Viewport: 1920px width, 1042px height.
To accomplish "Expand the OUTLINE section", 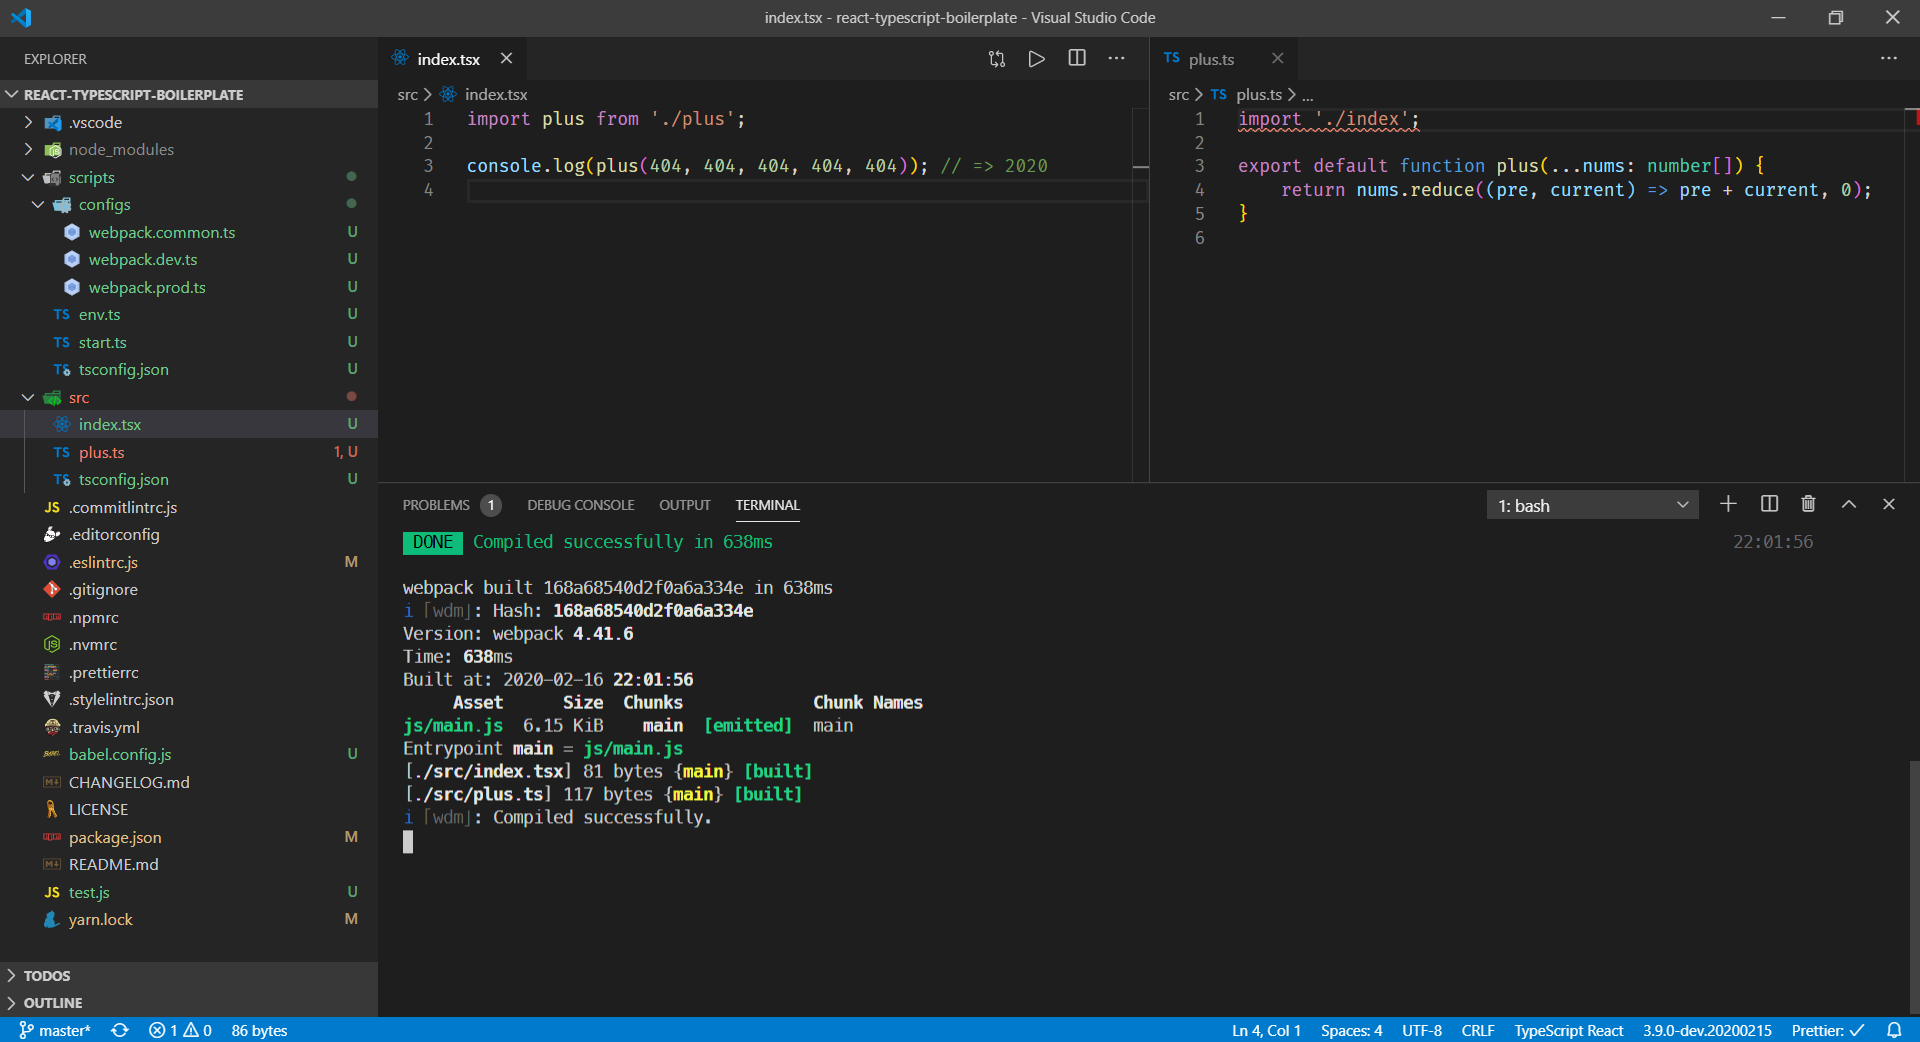I will (x=189, y=1002).
